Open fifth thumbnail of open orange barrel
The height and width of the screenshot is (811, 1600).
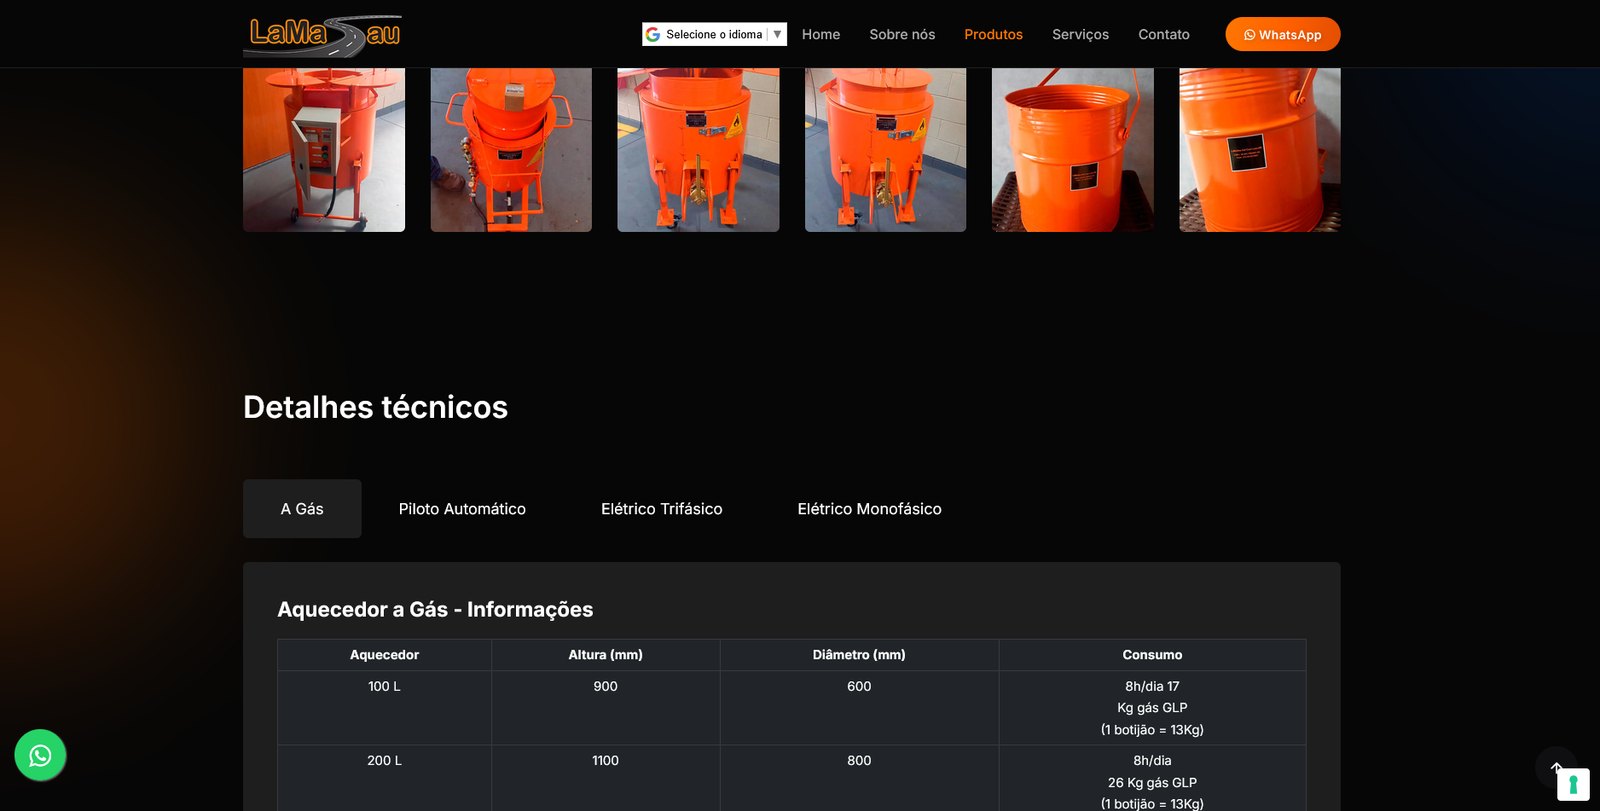coord(1073,150)
